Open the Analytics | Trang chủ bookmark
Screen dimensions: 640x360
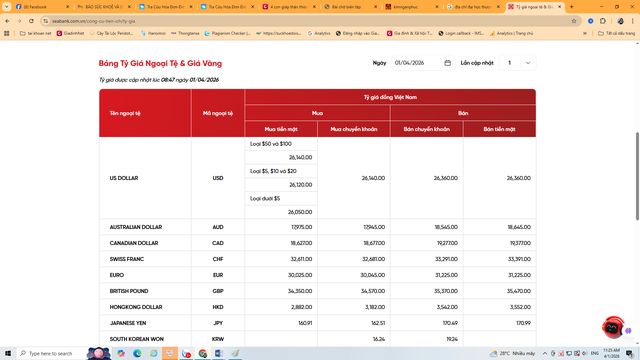[511, 33]
